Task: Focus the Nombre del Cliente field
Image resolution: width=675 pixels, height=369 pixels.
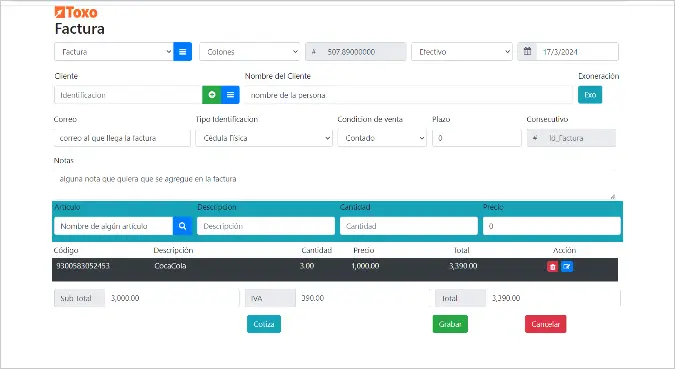Action: [409, 95]
